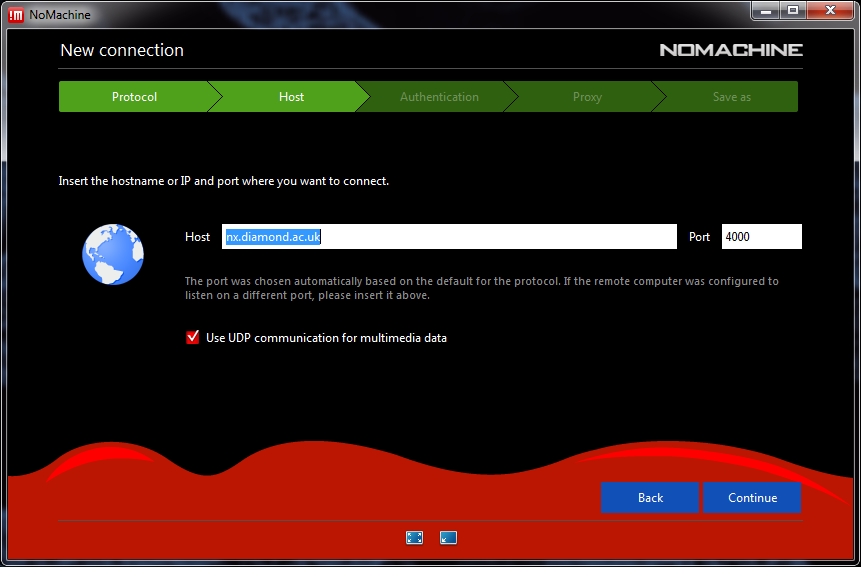Click the fullscreen icon with four arrows
861x567 pixels.
click(414, 538)
